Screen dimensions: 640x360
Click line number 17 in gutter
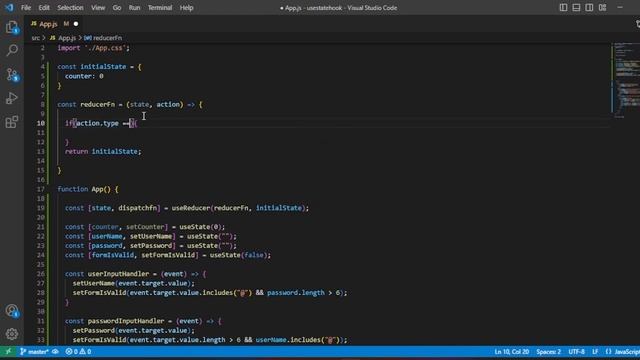pyautogui.click(x=41, y=189)
